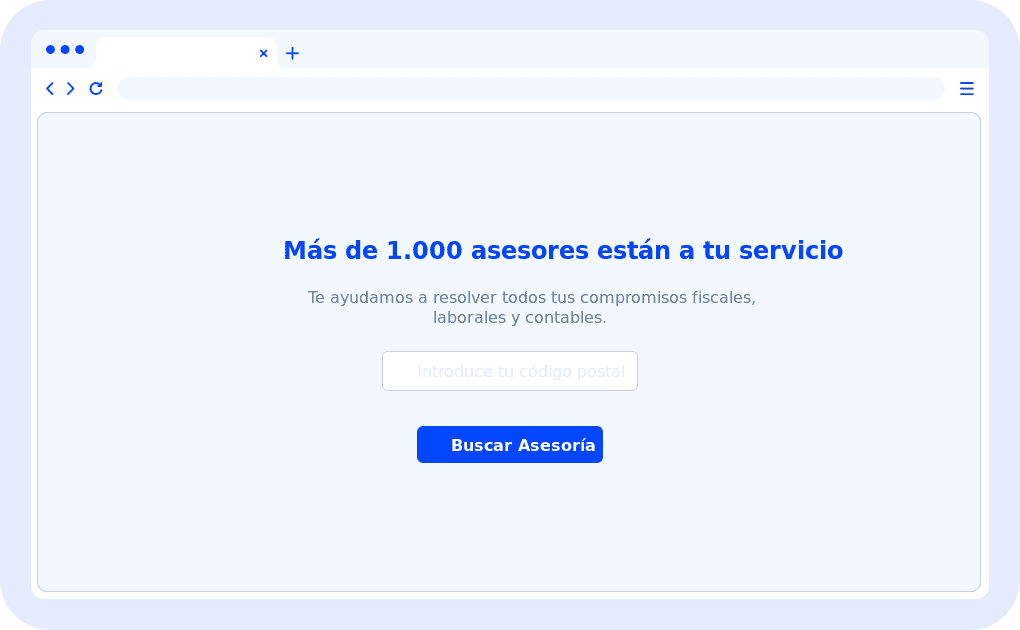1020x630 pixels.
Task: Click the 'laborales y contables.' text line
Action: click(x=519, y=318)
